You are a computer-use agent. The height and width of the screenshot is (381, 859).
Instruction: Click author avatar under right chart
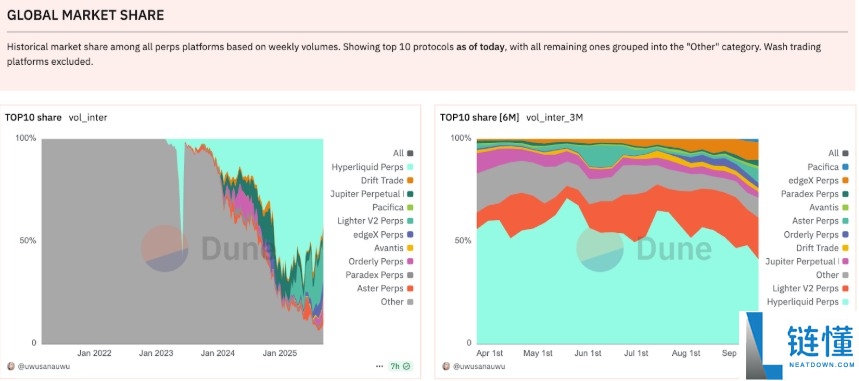coord(445,366)
